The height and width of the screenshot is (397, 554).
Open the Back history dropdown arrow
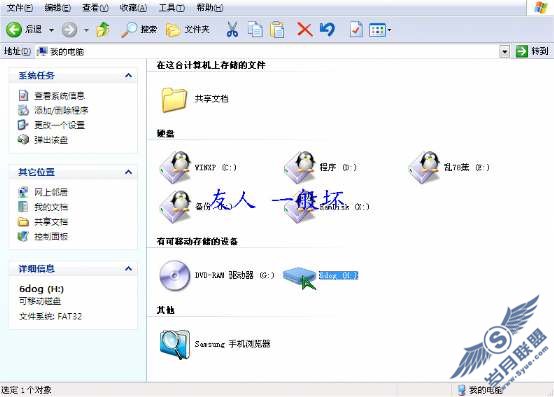click(x=52, y=30)
